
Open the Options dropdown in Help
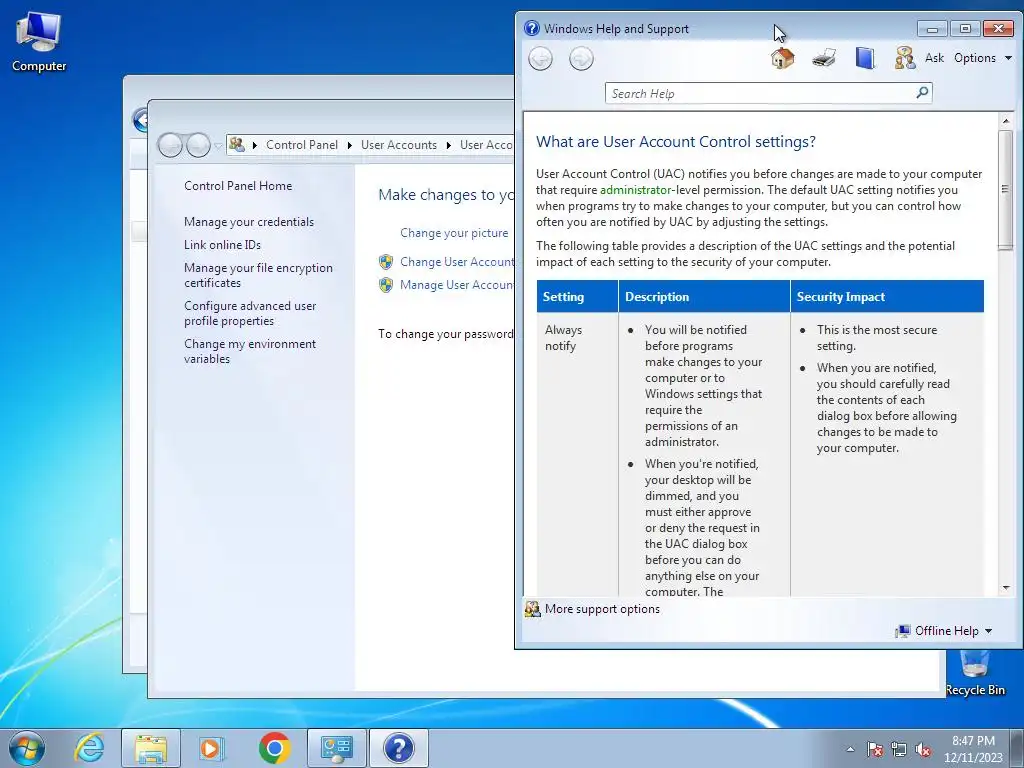[x=983, y=58]
